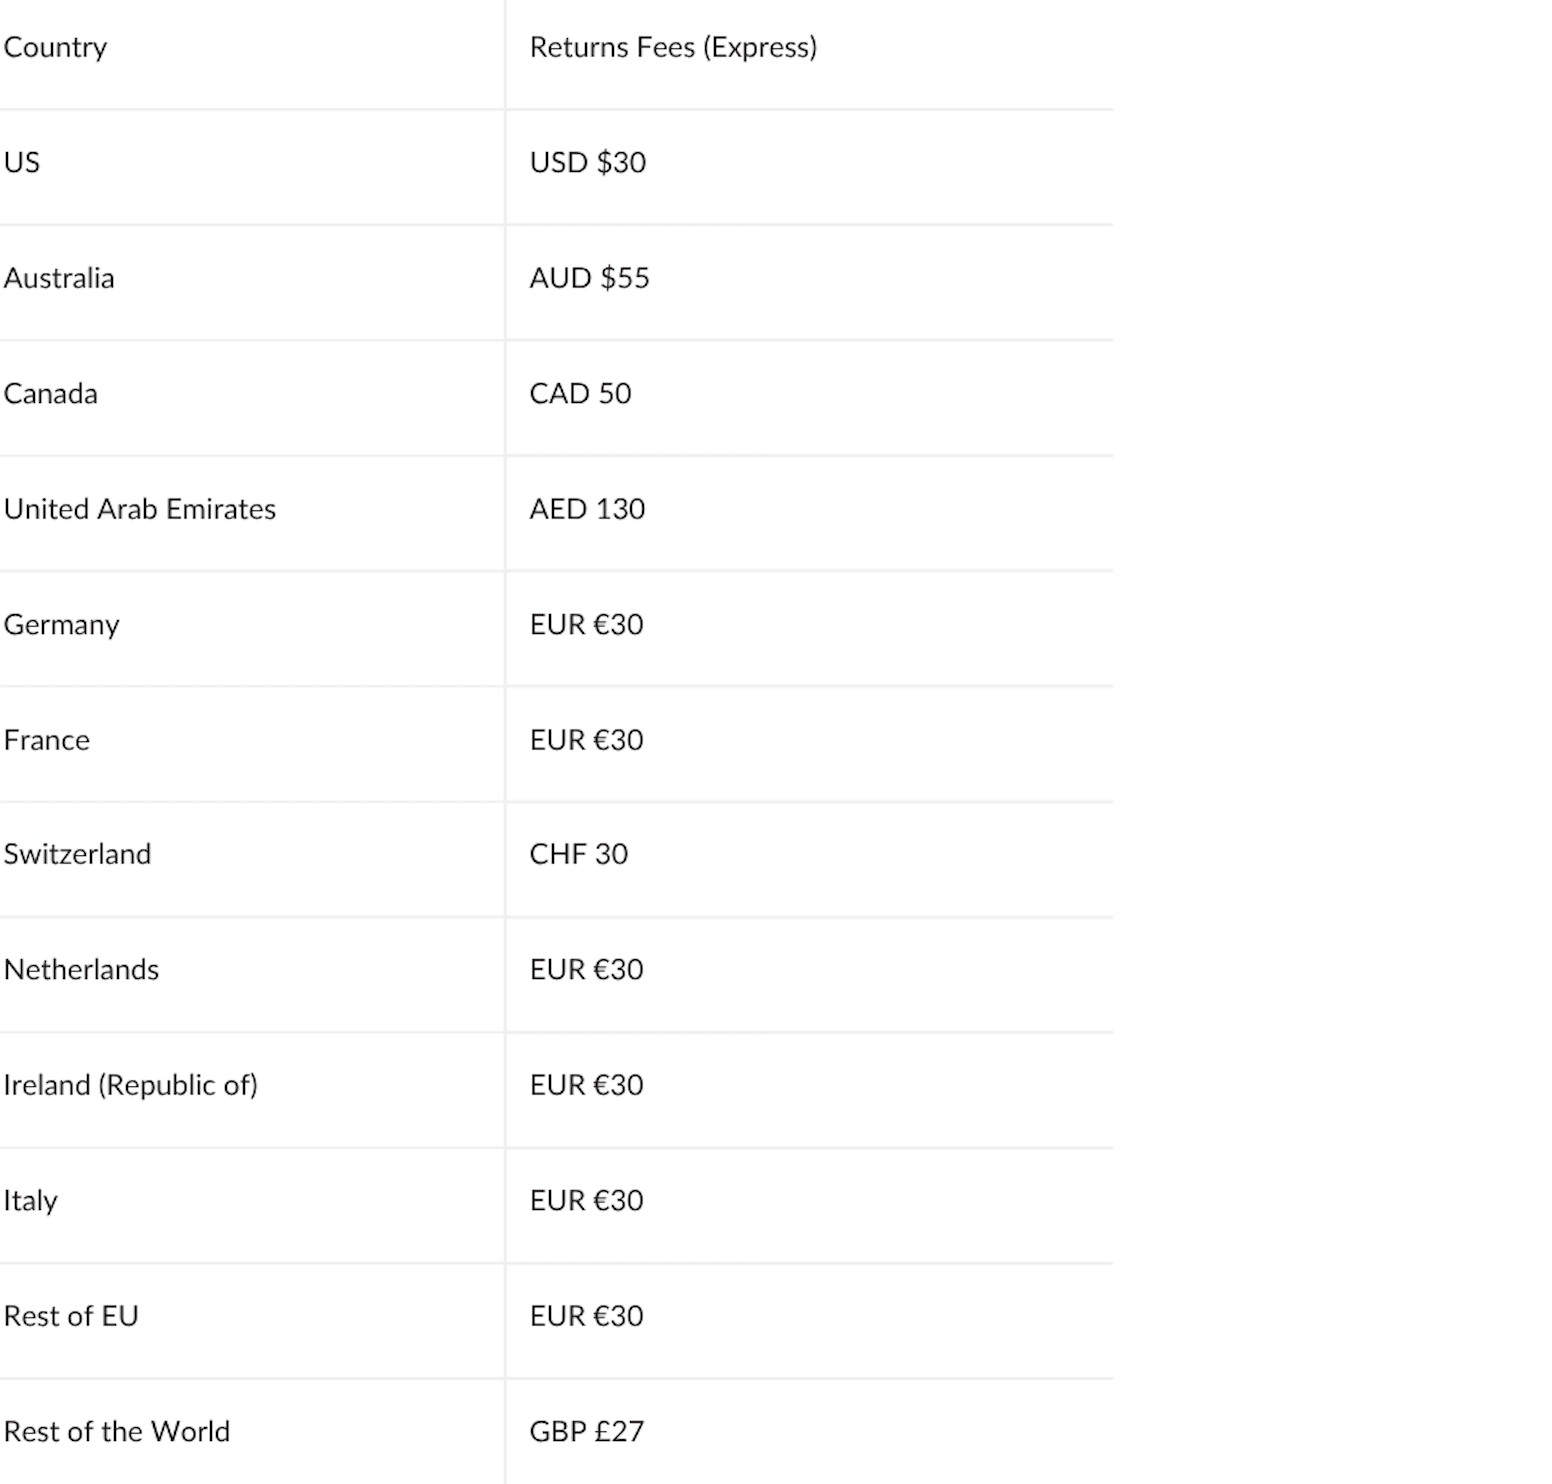This screenshot has height=1484, width=1552.
Task: Select the Rest of the World cell
Action: 117,1431
